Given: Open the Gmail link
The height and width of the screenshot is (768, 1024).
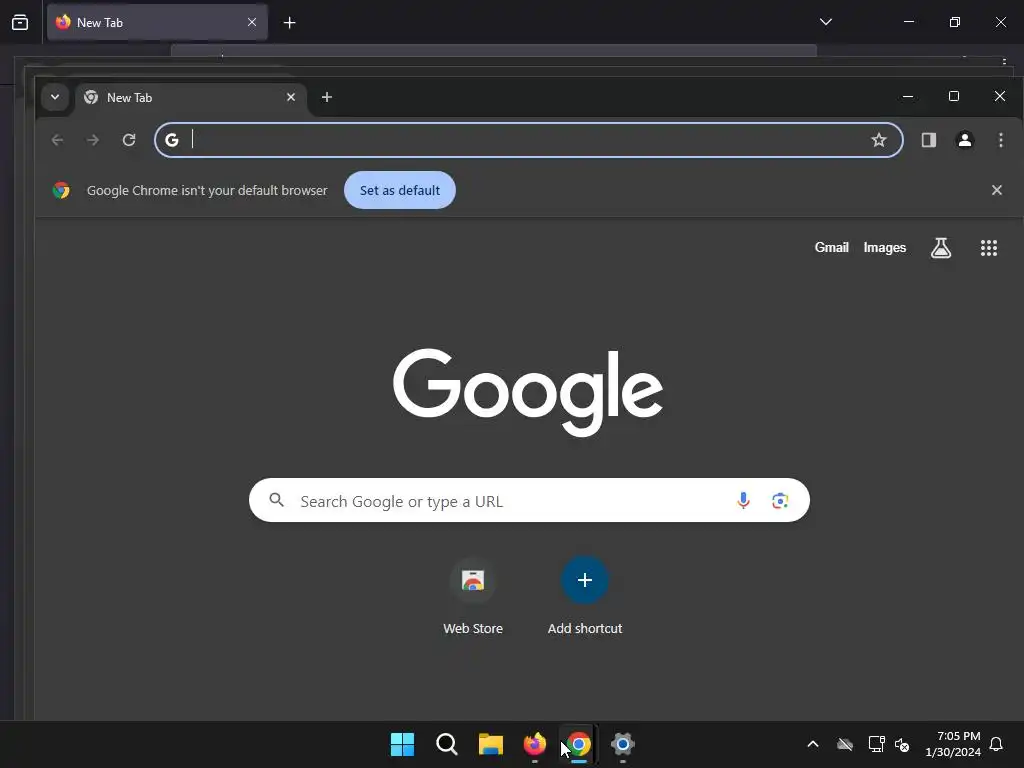Looking at the screenshot, I should point(831,248).
